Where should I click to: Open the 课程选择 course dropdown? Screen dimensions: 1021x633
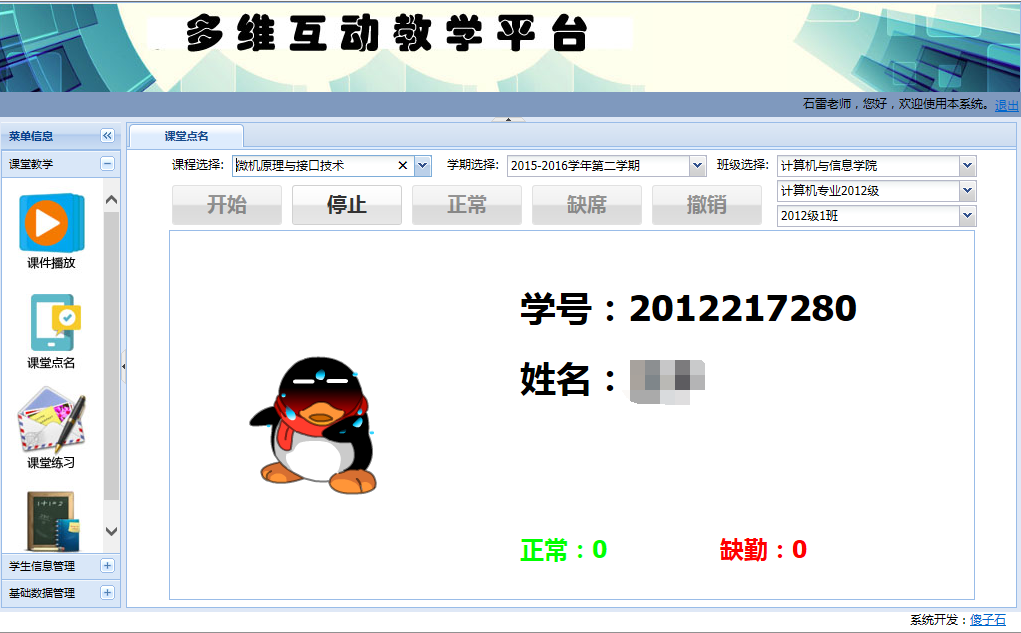pos(423,165)
